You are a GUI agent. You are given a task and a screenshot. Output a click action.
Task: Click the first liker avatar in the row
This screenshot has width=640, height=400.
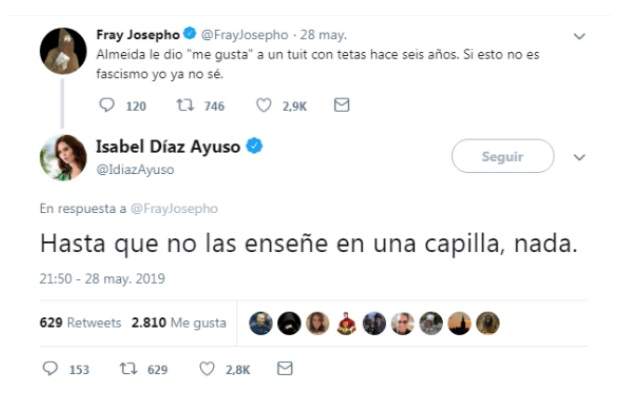261,323
